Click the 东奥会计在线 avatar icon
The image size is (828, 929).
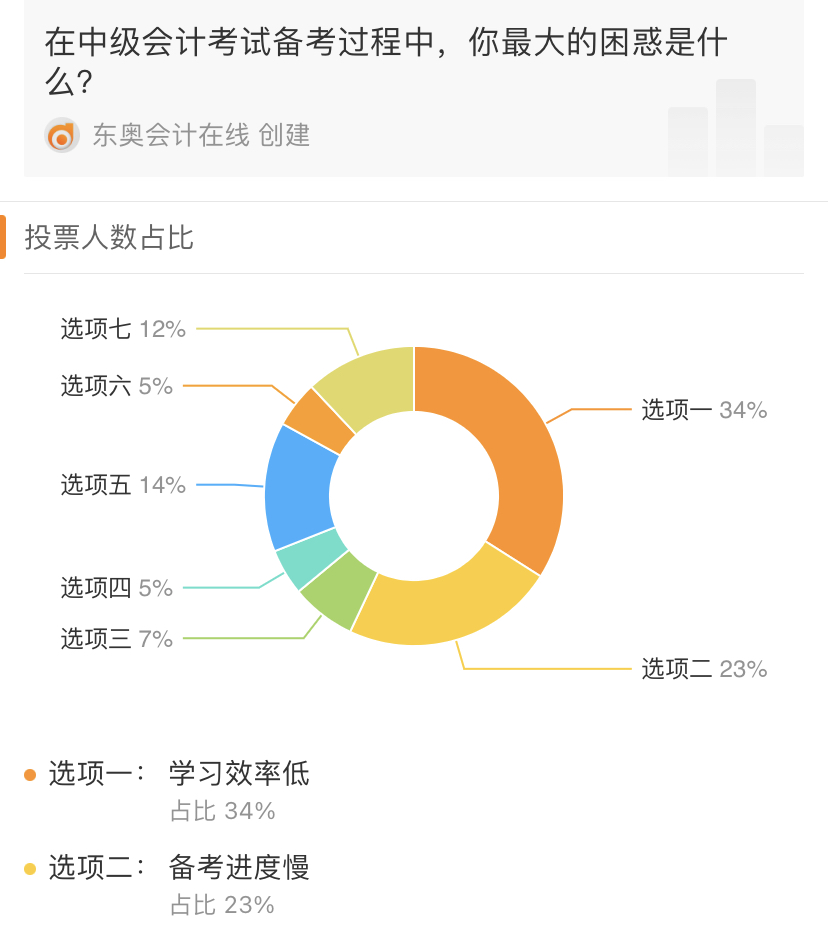[x=62, y=135]
